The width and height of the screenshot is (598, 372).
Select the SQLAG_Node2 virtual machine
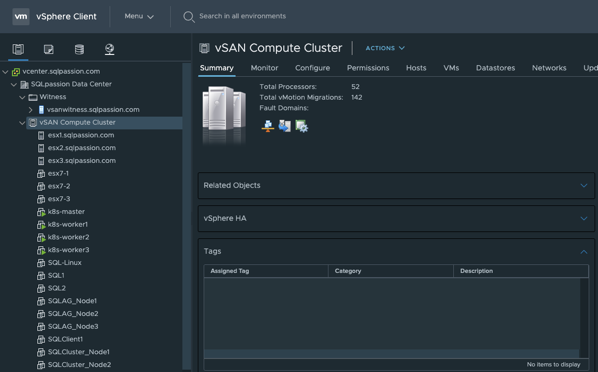click(73, 314)
